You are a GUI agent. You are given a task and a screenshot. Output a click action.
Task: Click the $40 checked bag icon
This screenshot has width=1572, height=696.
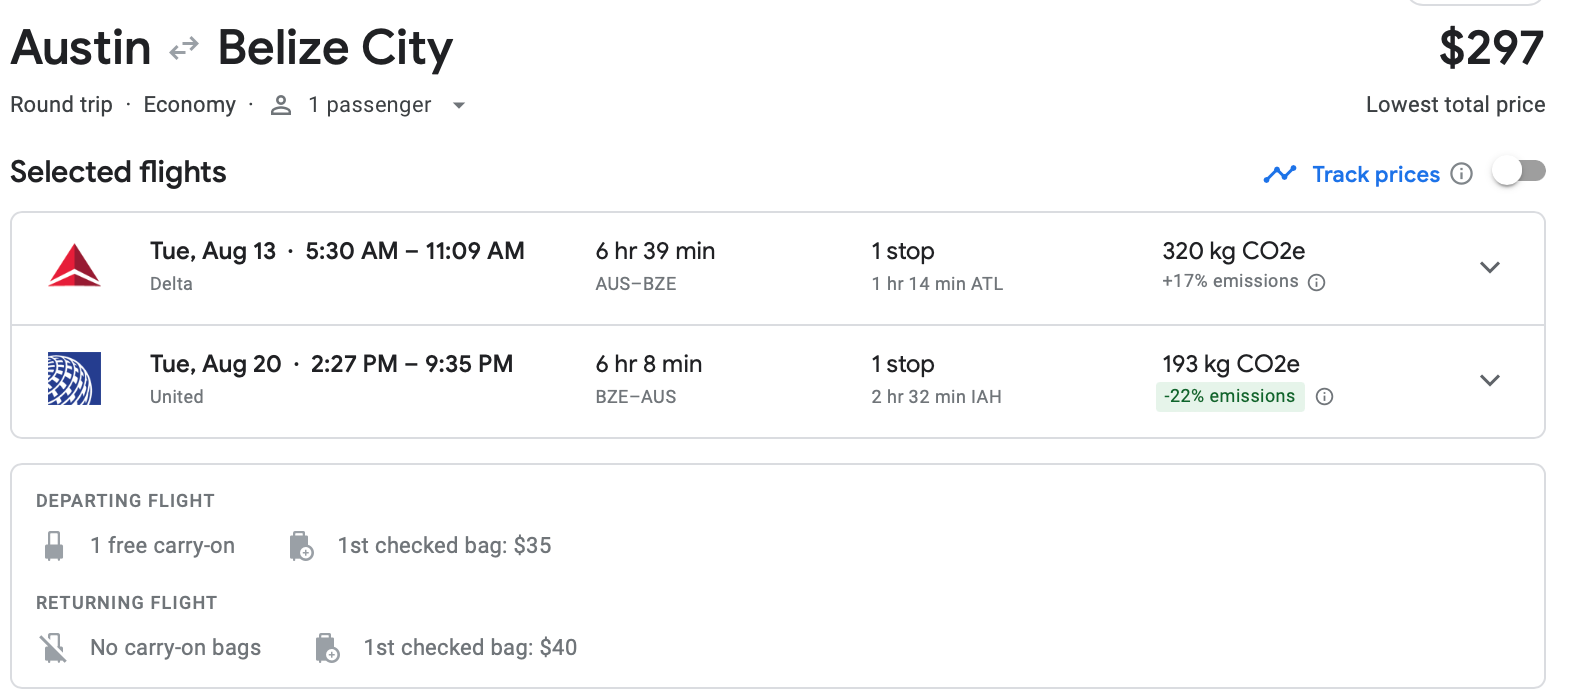[327, 648]
